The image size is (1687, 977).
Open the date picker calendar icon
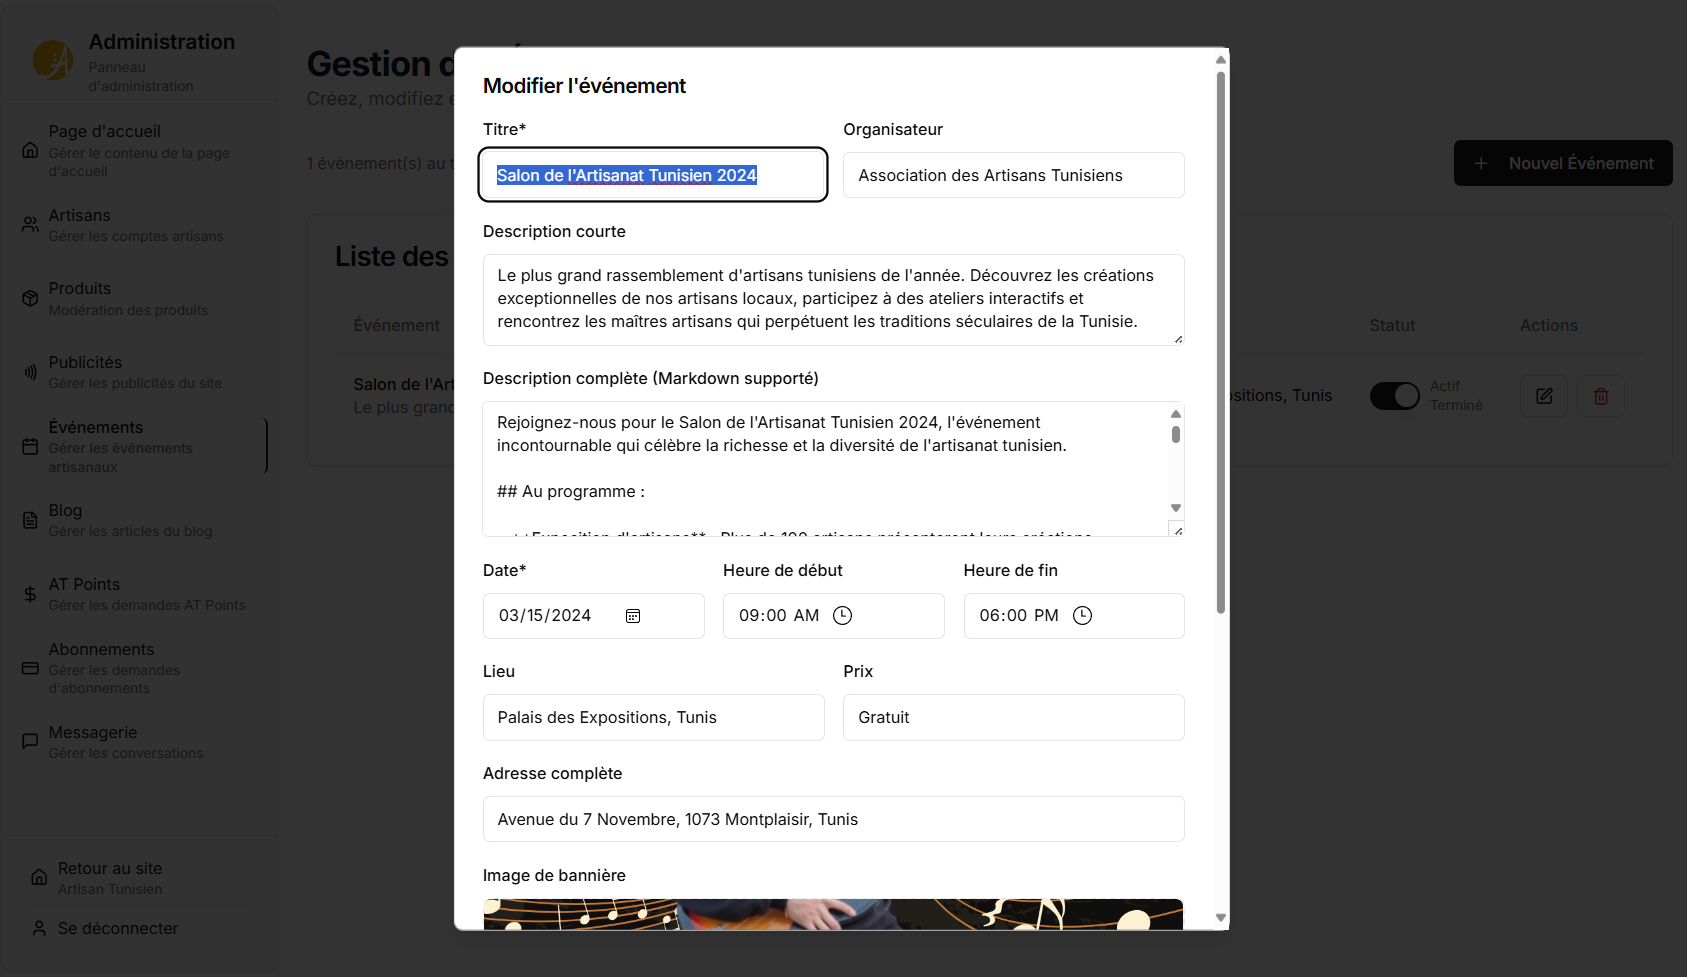pyautogui.click(x=633, y=616)
